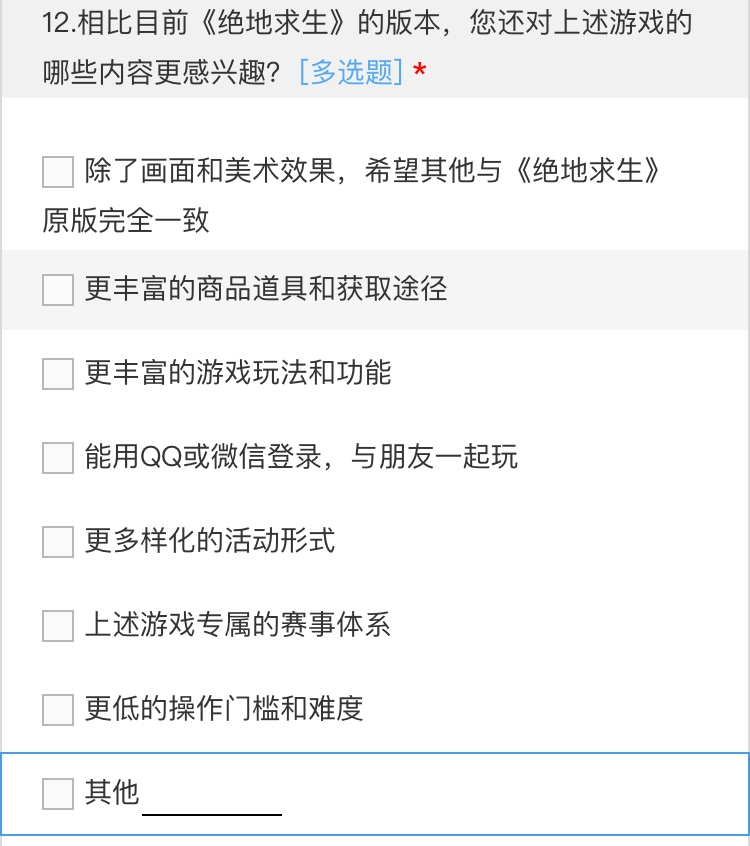Select the highlighted "其他" answer row
750x846 pixels.
375,793
